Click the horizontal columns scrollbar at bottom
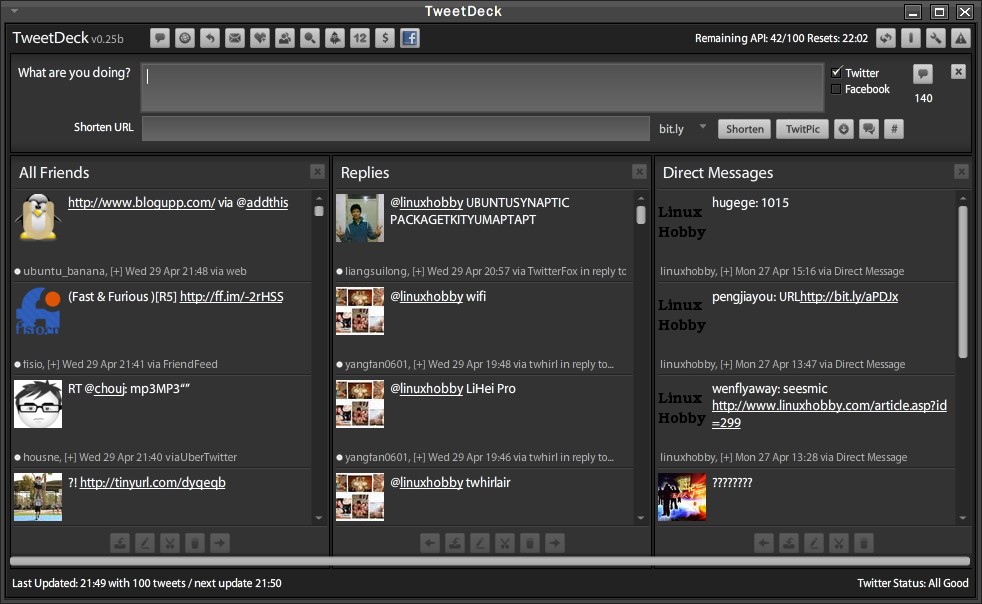Viewport: 982px width, 604px height. pyautogui.click(x=490, y=561)
